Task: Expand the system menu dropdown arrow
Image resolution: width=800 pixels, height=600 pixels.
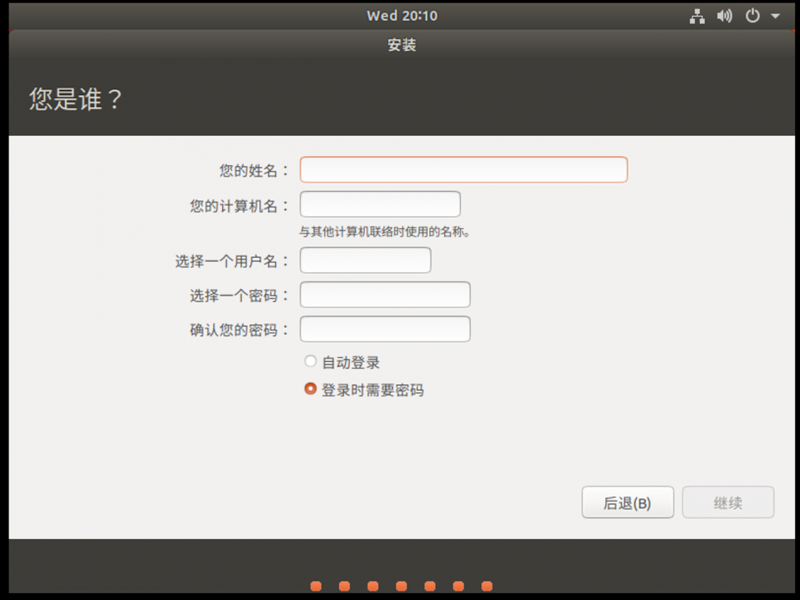Action: 775,17
